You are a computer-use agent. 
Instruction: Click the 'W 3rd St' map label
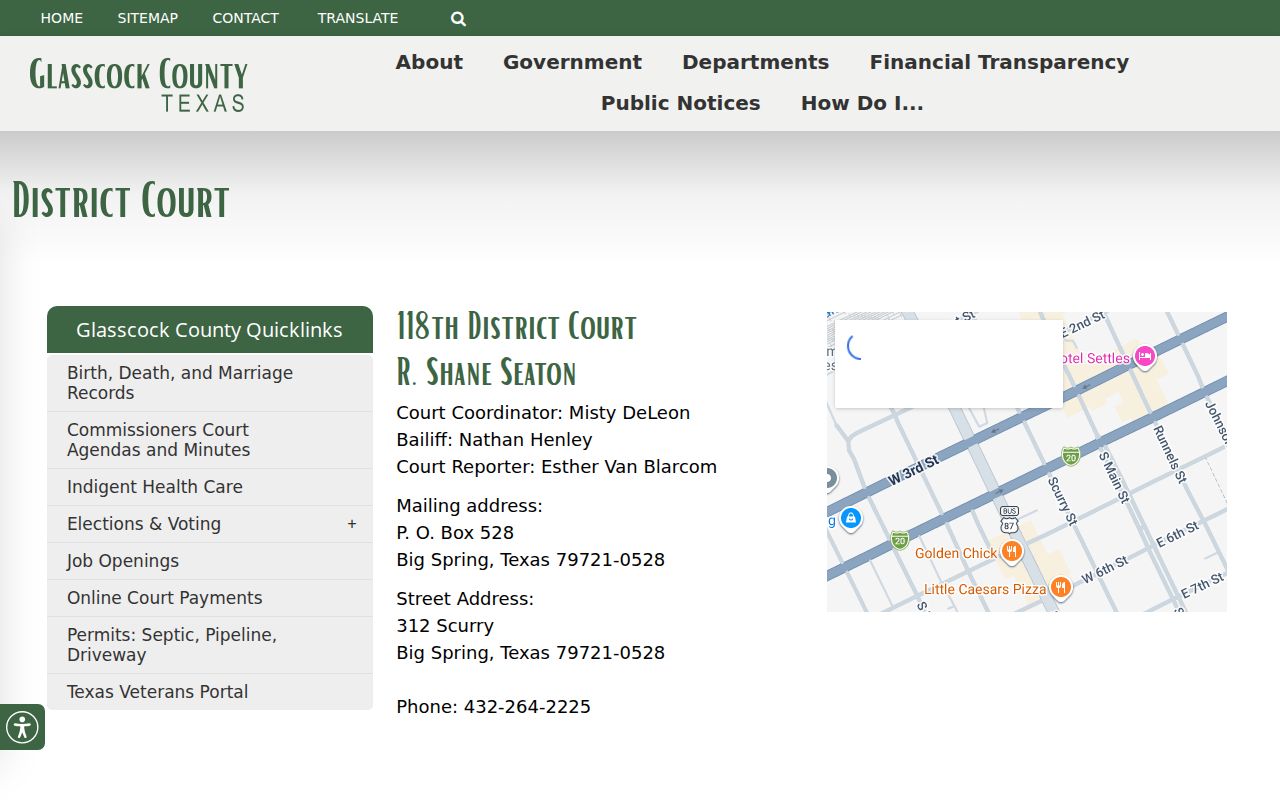pos(913,470)
